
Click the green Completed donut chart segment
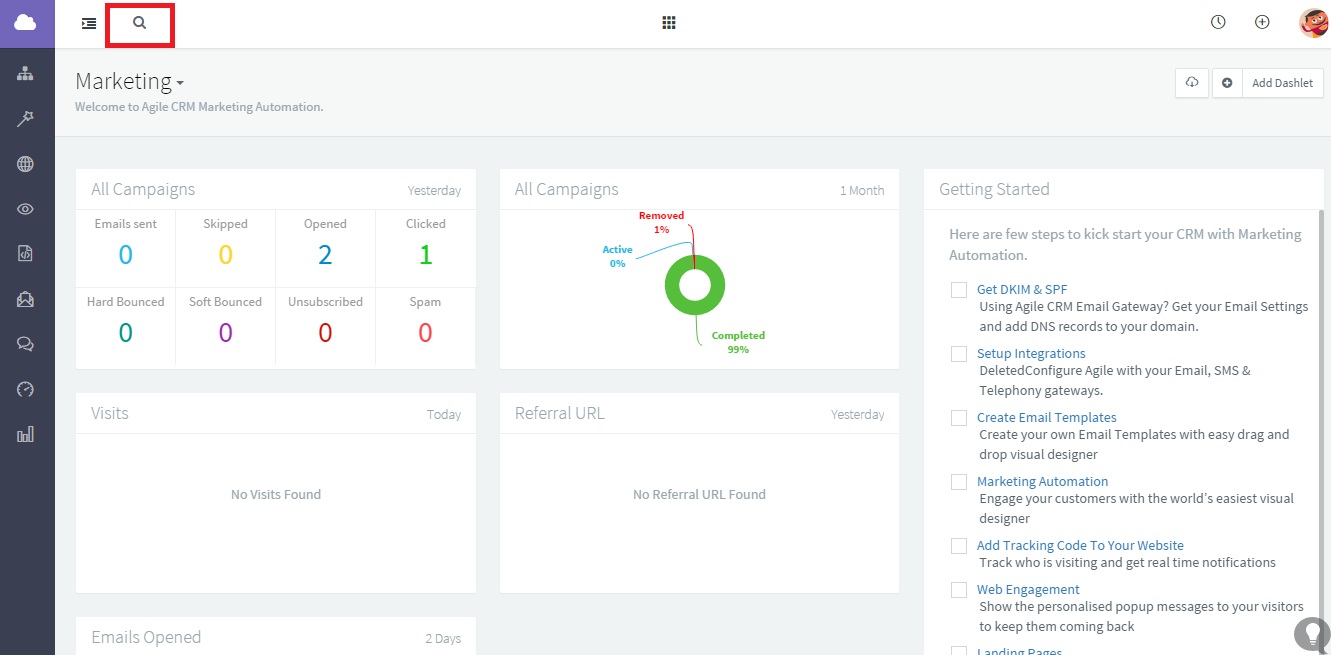[x=695, y=309]
